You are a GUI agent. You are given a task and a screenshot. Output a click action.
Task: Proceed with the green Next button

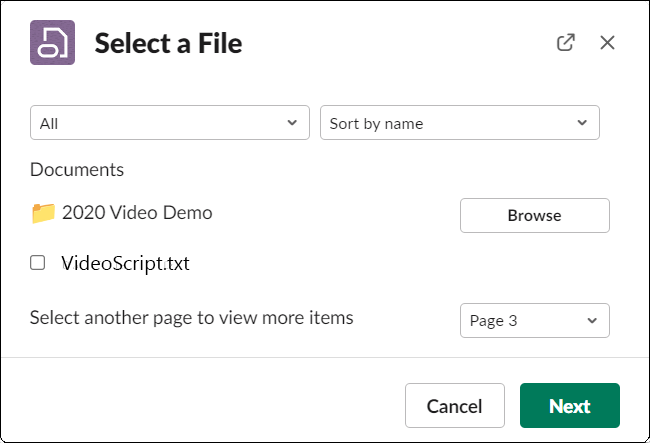pos(569,406)
